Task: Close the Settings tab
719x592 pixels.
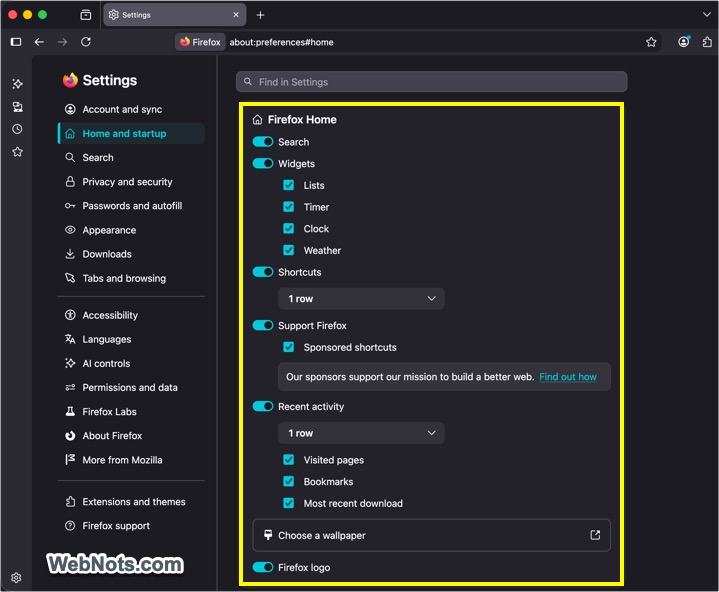Action: [x=236, y=15]
